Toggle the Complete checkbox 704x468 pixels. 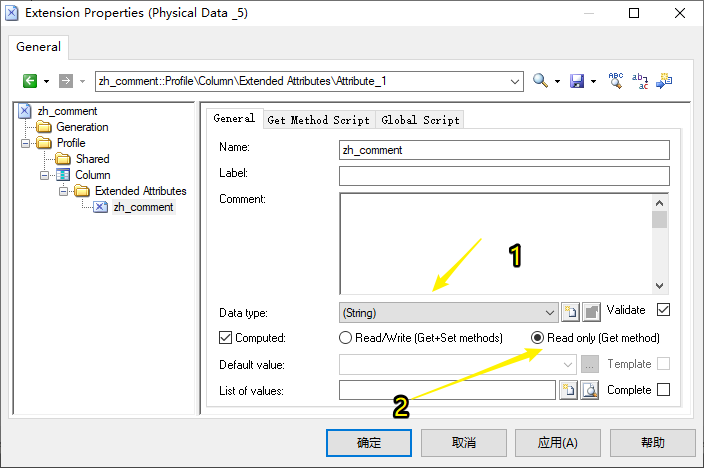pos(663,389)
